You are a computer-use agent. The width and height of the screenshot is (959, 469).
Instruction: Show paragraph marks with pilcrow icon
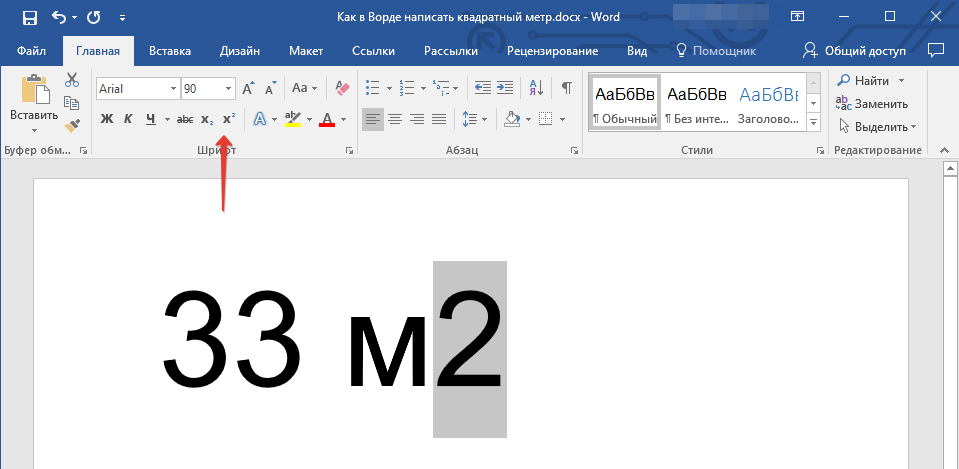pos(567,88)
